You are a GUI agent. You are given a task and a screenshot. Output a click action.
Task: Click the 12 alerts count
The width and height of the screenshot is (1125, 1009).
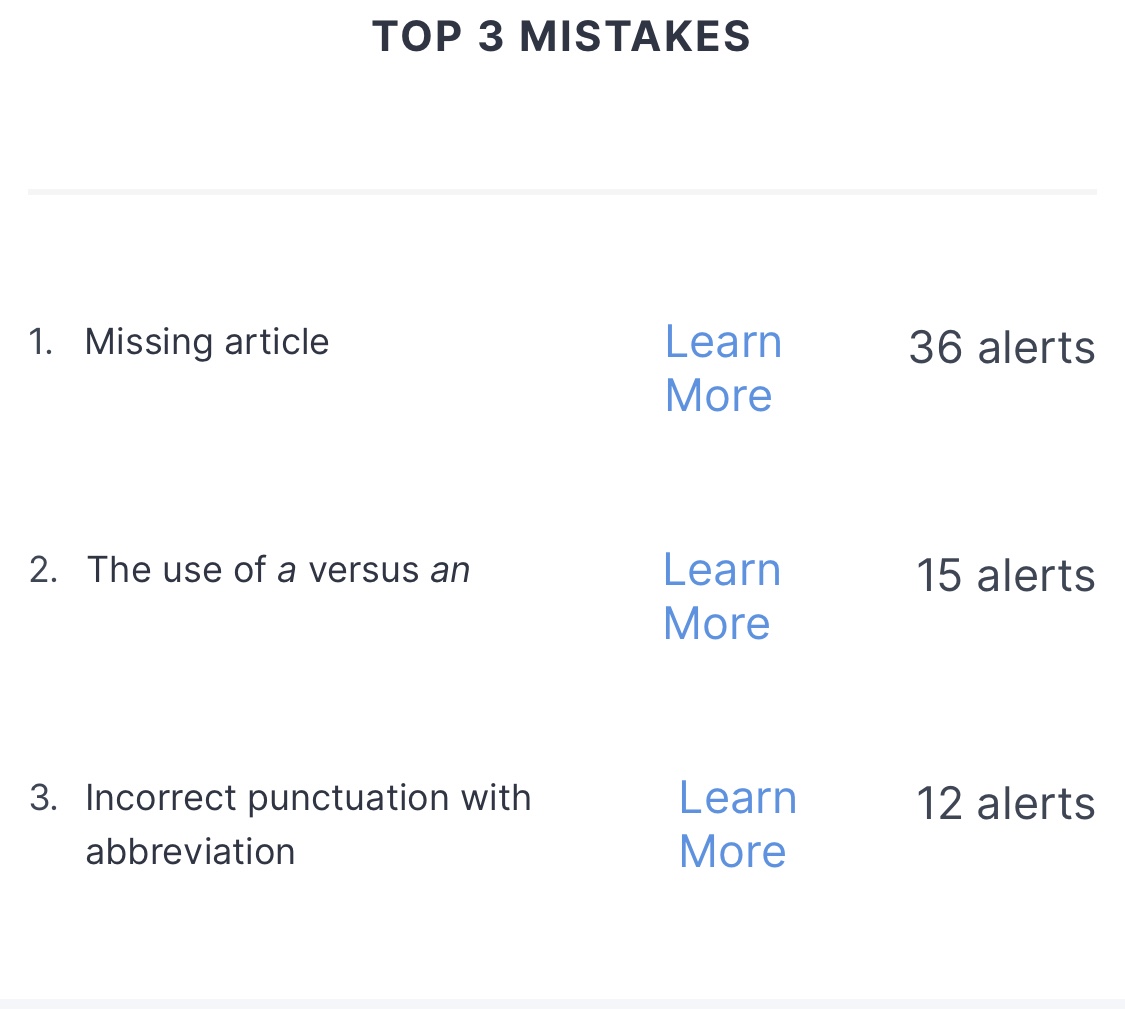pyautogui.click(x=1005, y=804)
